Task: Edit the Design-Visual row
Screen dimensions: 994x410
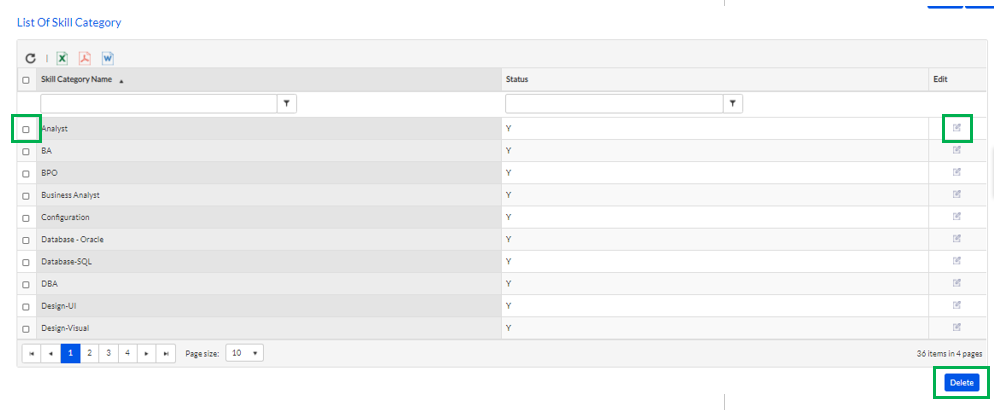Action: [957, 328]
